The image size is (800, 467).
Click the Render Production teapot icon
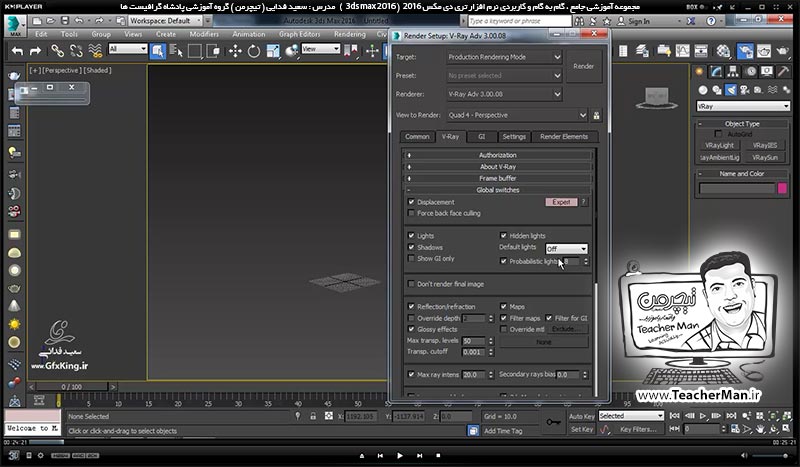[782, 51]
